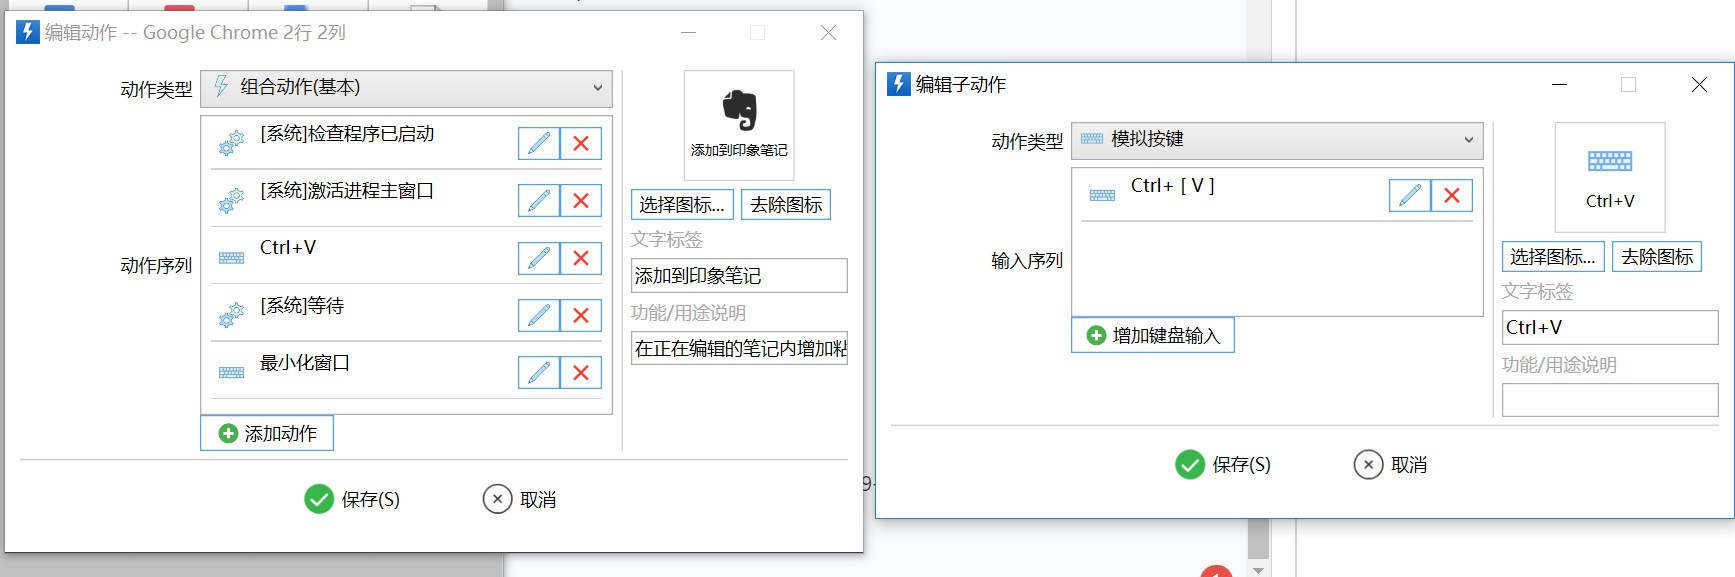
Task: Cancel the 编辑动作 dialog
Action: click(x=520, y=499)
